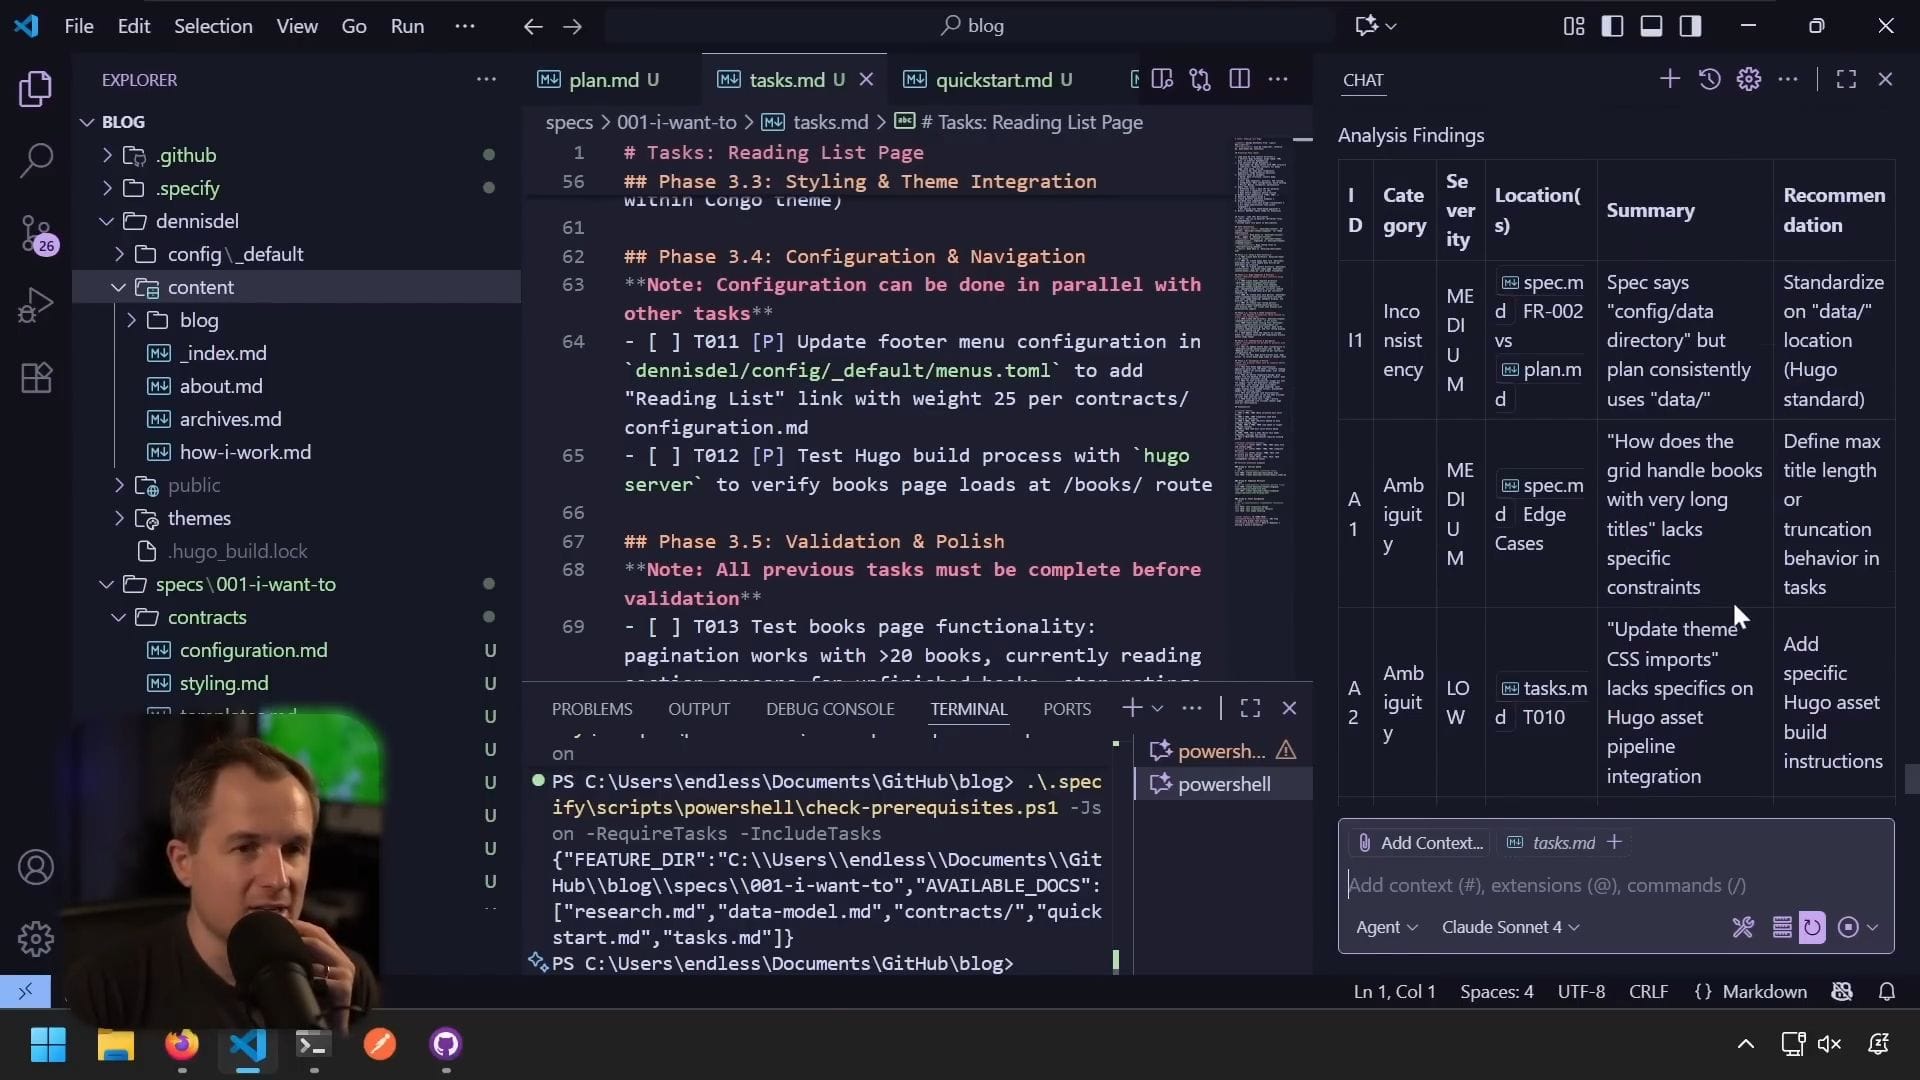Image resolution: width=1920 pixels, height=1080 pixels.
Task: Toggle the bottom panel layout button
Action: (x=1651, y=26)
